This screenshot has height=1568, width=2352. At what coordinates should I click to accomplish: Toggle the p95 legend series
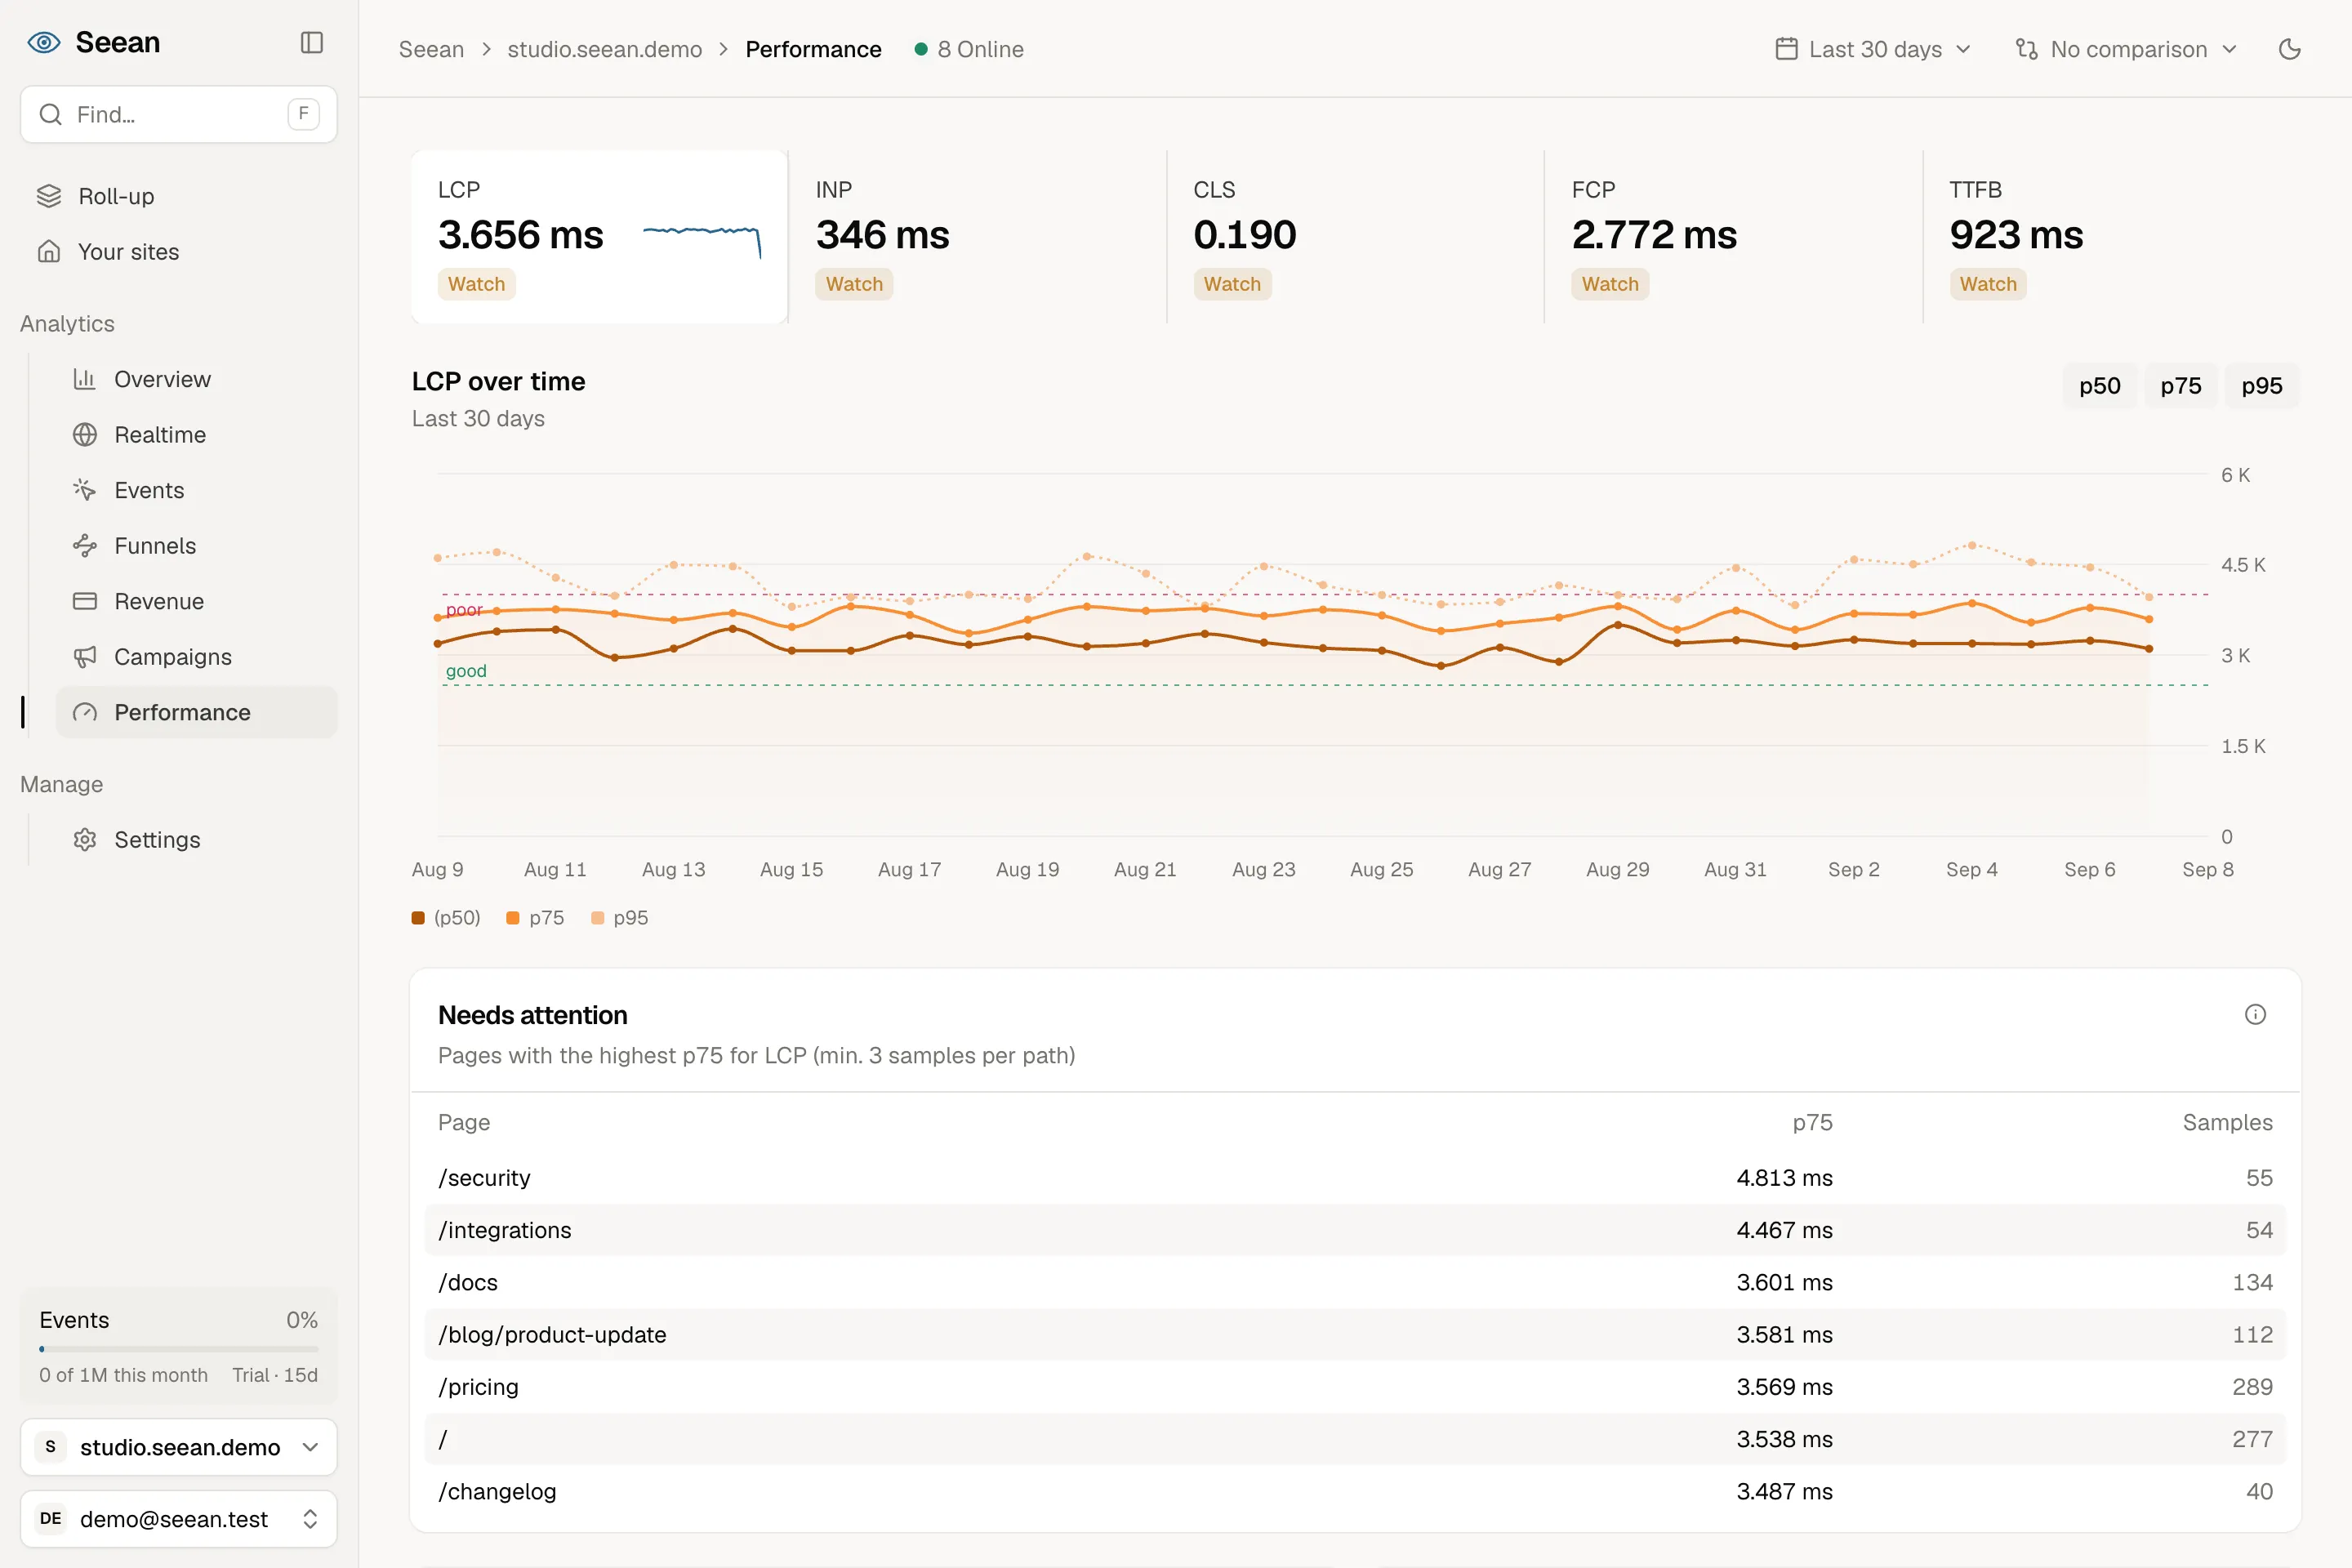pyautogui.click(x=619, y=918)
